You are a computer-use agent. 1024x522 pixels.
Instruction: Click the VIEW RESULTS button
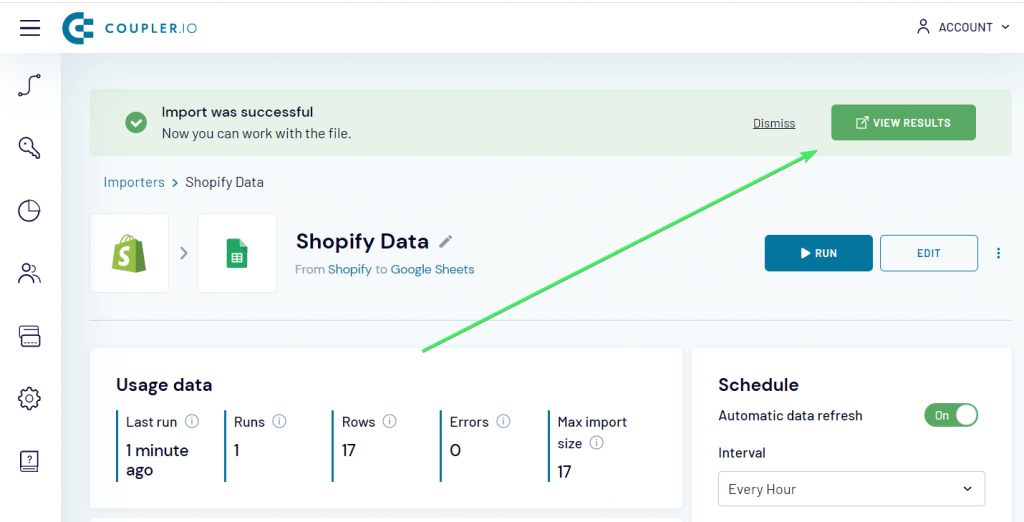coord(903,122)
